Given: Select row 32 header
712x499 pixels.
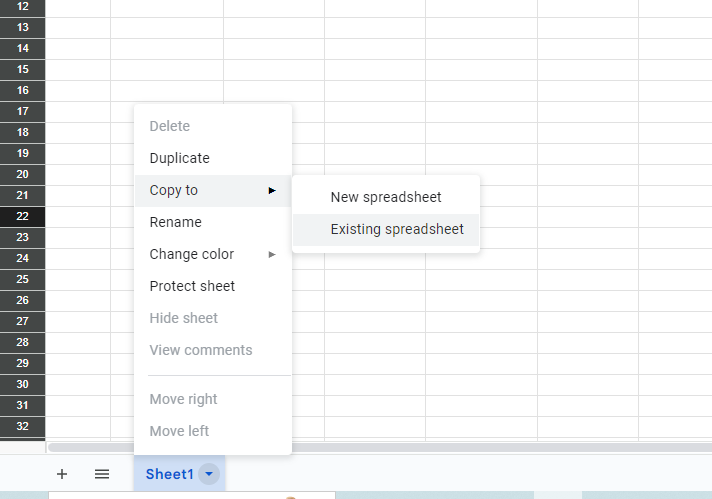Looking at the screenshot, I should [22, 426].
